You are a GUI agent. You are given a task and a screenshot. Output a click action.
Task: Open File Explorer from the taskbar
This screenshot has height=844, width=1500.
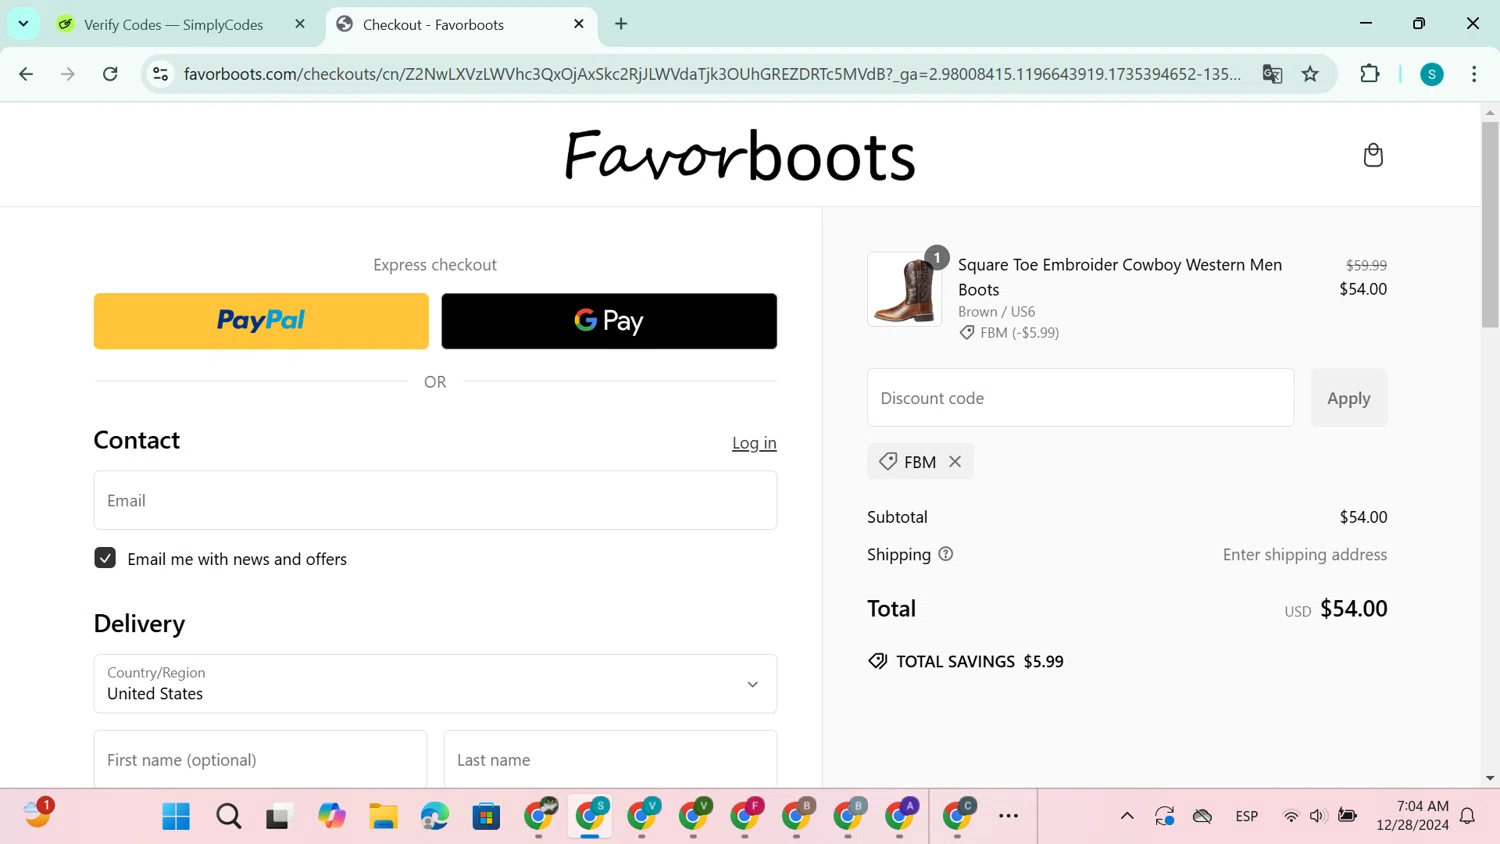[x=383, y=817]
